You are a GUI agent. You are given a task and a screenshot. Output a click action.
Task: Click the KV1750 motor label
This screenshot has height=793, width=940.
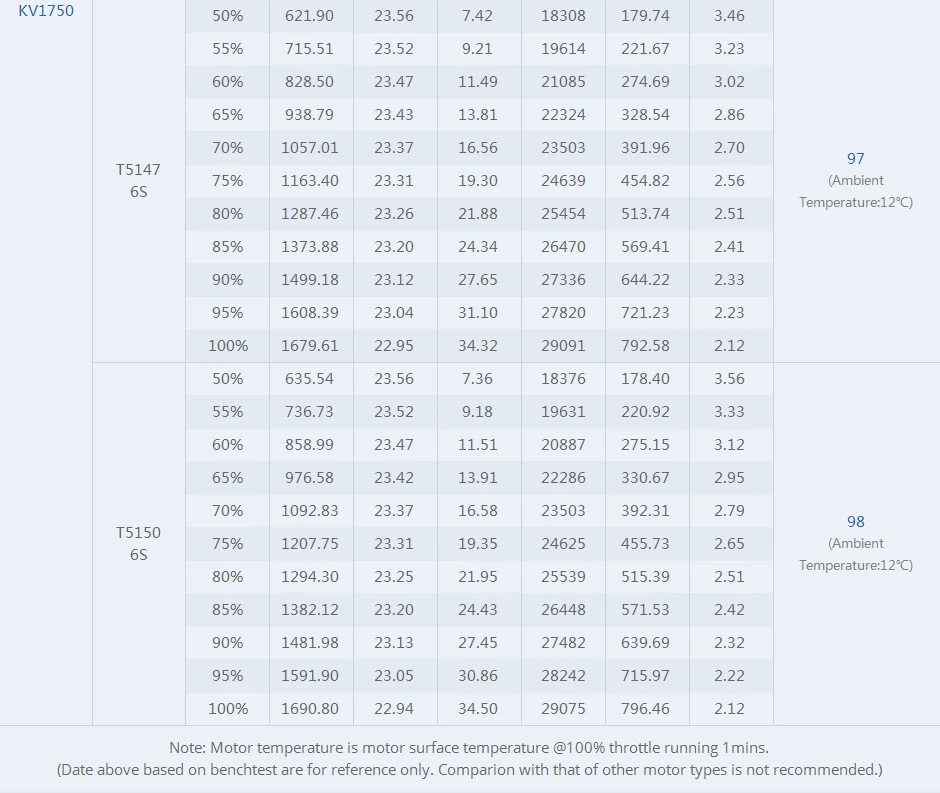point(46,11)
